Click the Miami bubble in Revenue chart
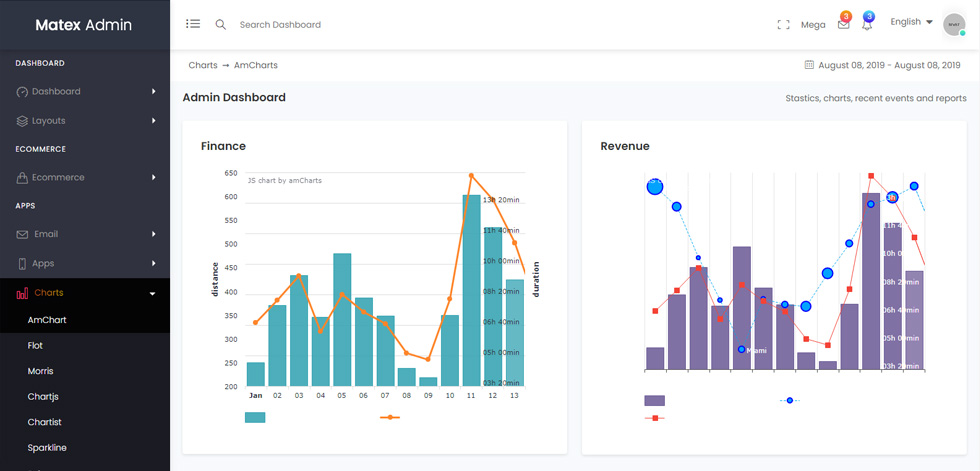Image resolution: width=980 pixels, height=471 pixels. click(741, 349)
